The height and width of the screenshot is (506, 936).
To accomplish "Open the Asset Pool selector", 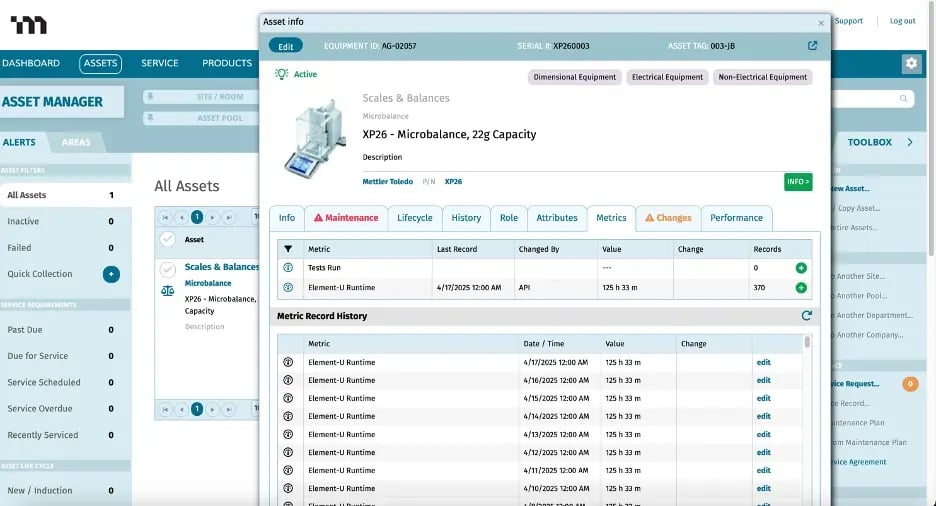I will (200, 118).
